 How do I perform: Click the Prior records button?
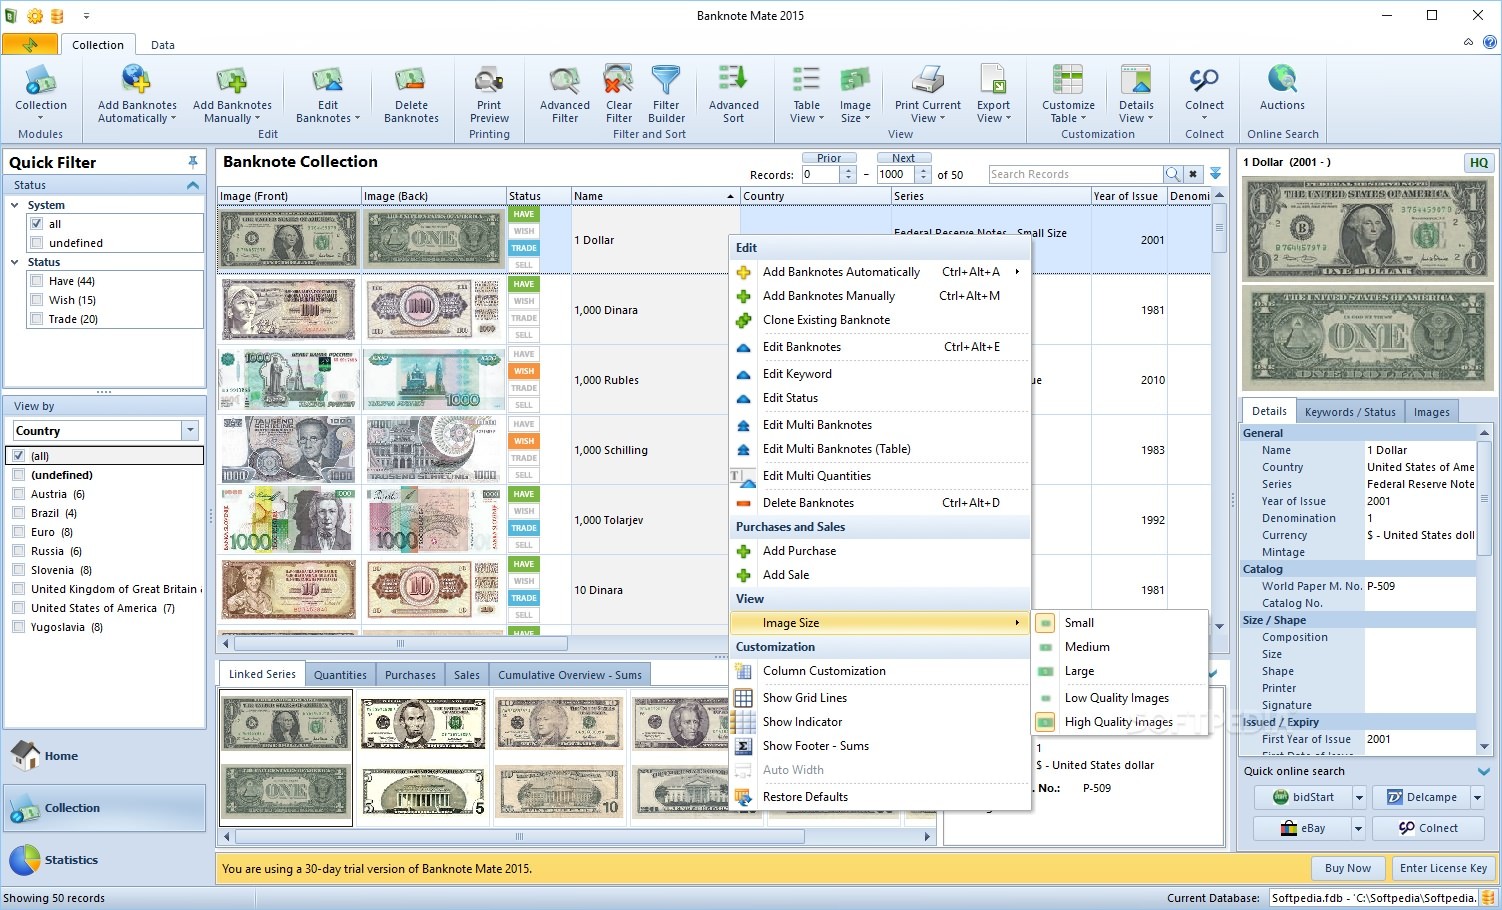[x=829, y=158]
